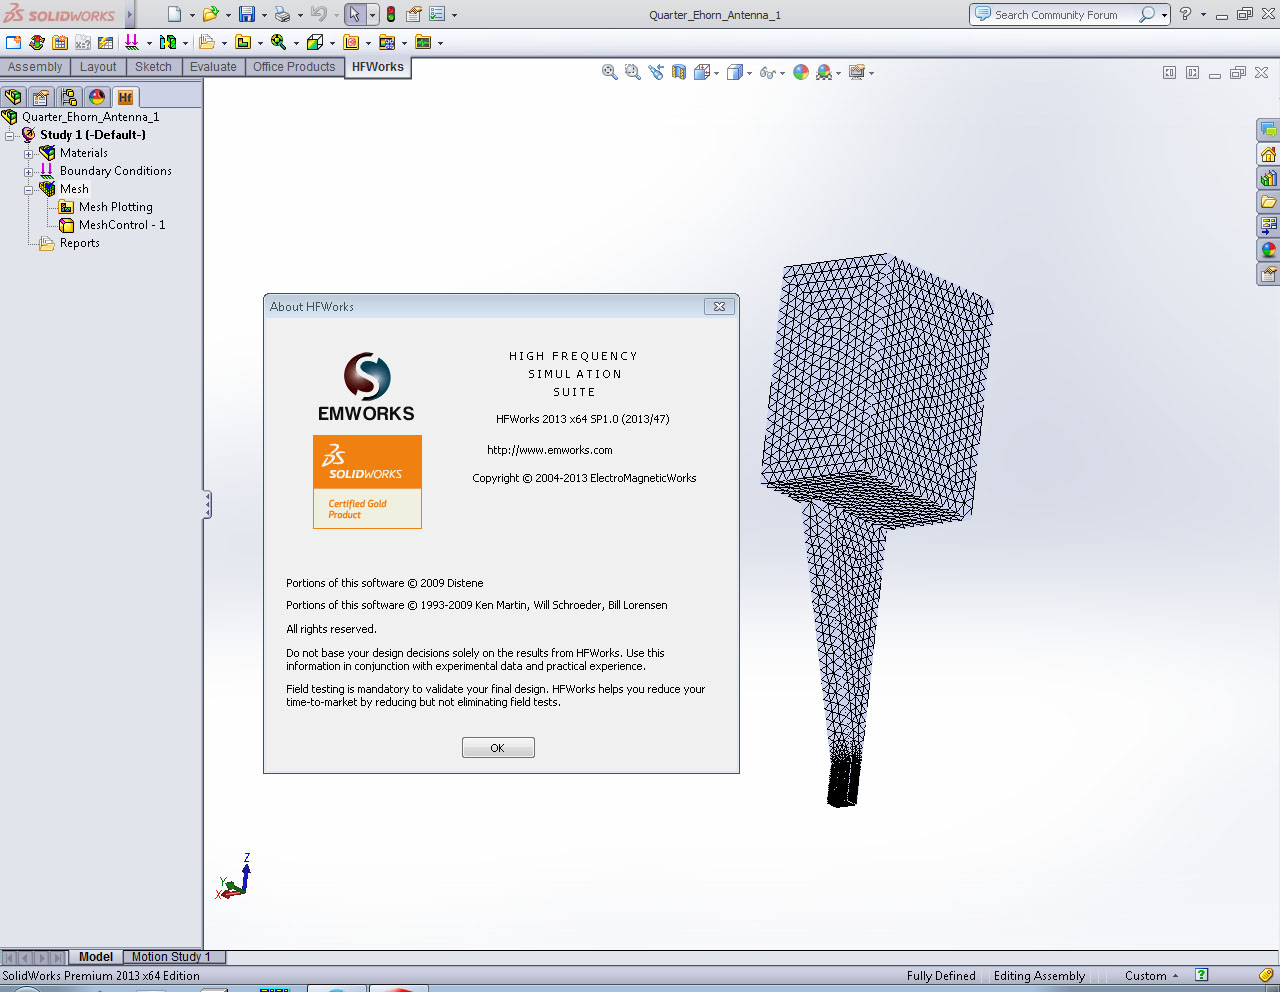Click the HFWorks New Study icon

point(13,42)
